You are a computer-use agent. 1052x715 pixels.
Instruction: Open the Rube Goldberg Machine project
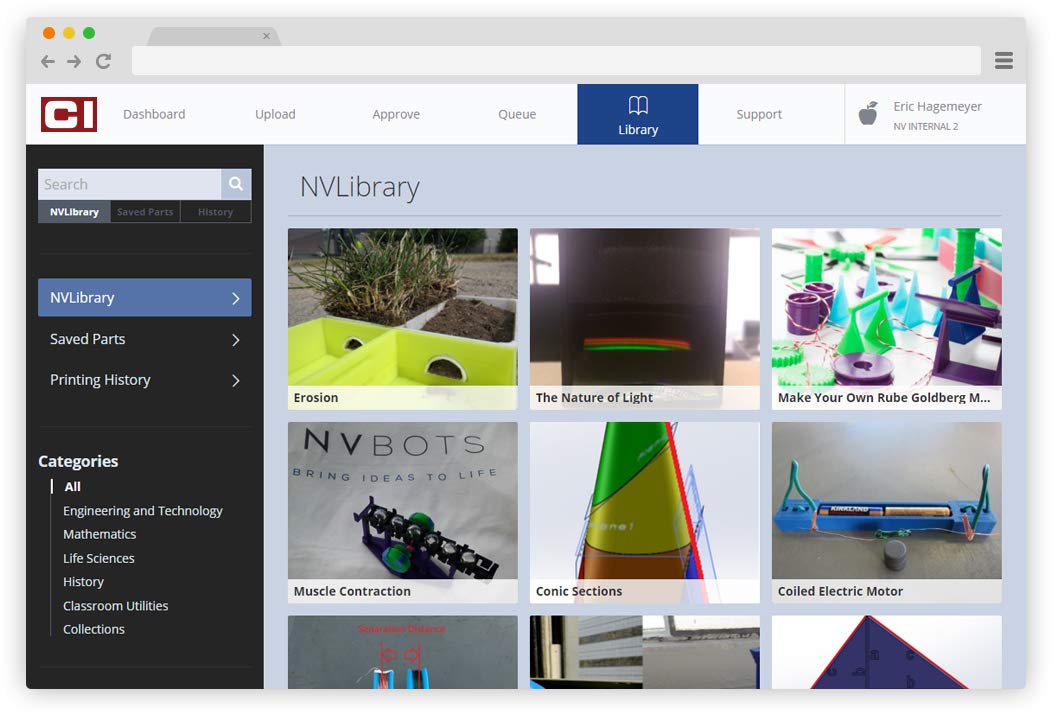point(886,319)
